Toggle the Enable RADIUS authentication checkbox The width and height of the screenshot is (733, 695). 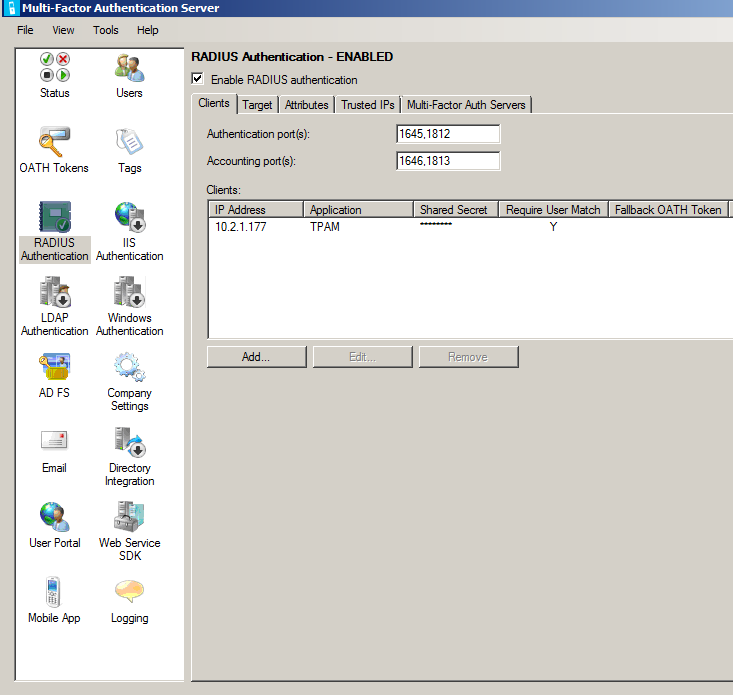pyautogui.click(x=197, y=79)
